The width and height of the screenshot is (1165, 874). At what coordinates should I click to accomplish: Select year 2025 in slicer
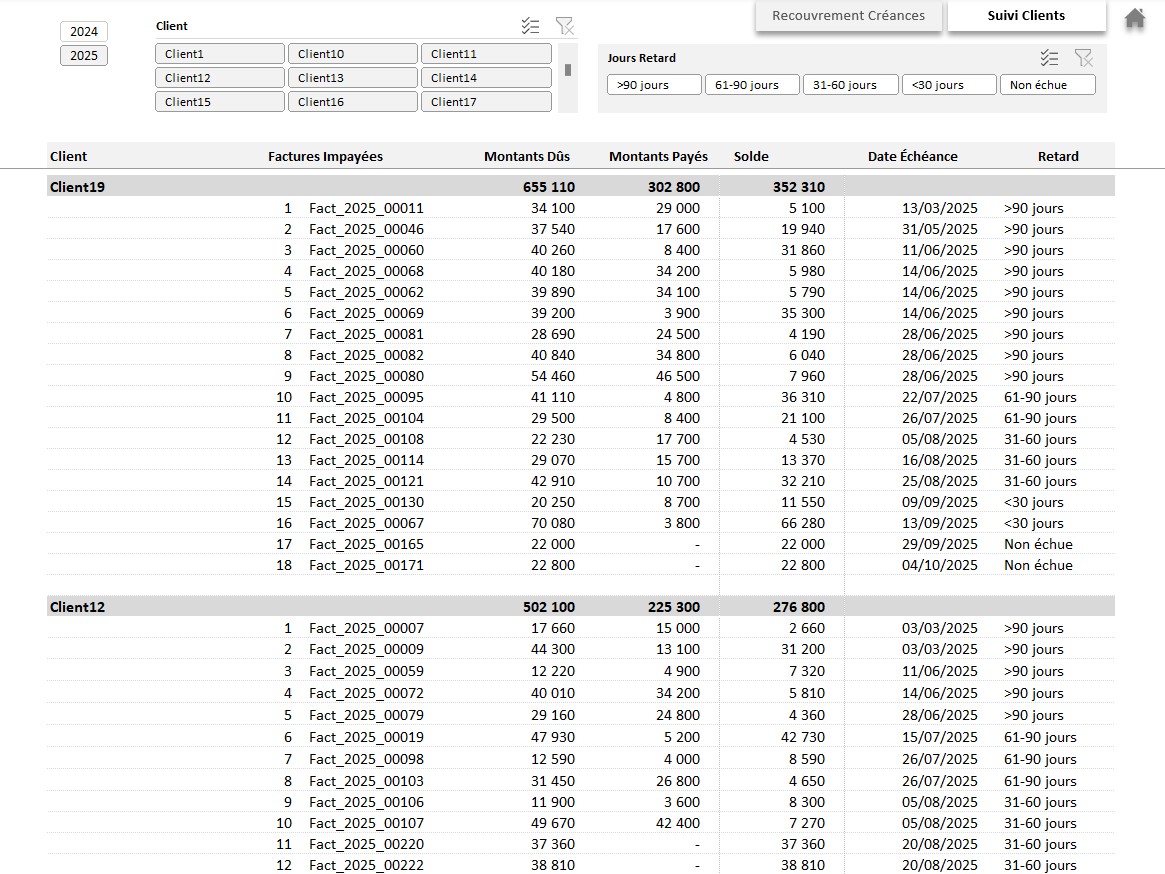(84, 56)
